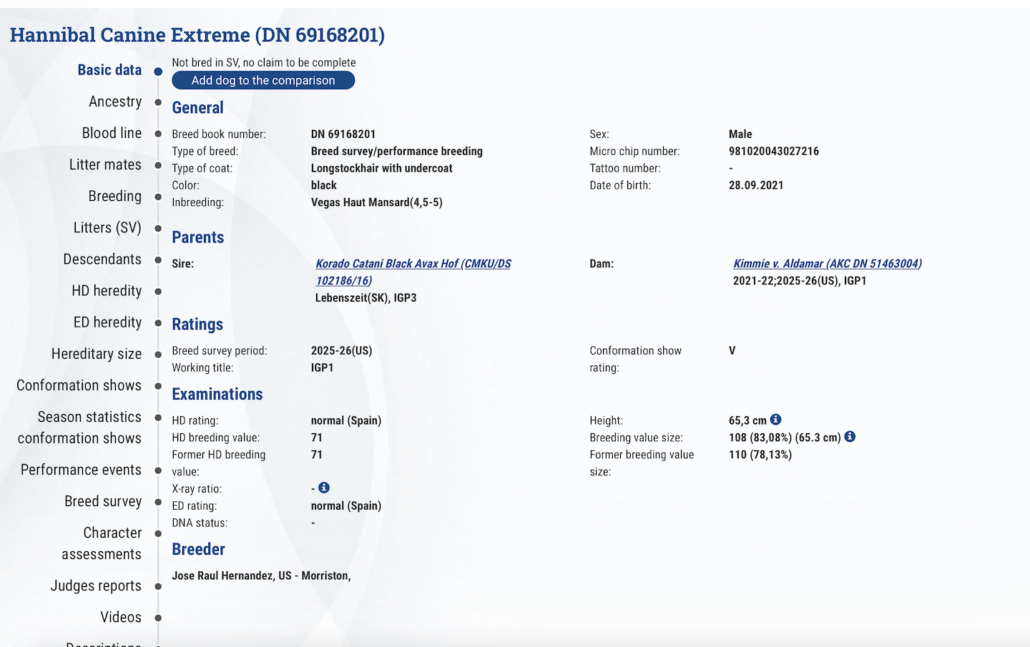View Hereditary size section

pos(96,354)
